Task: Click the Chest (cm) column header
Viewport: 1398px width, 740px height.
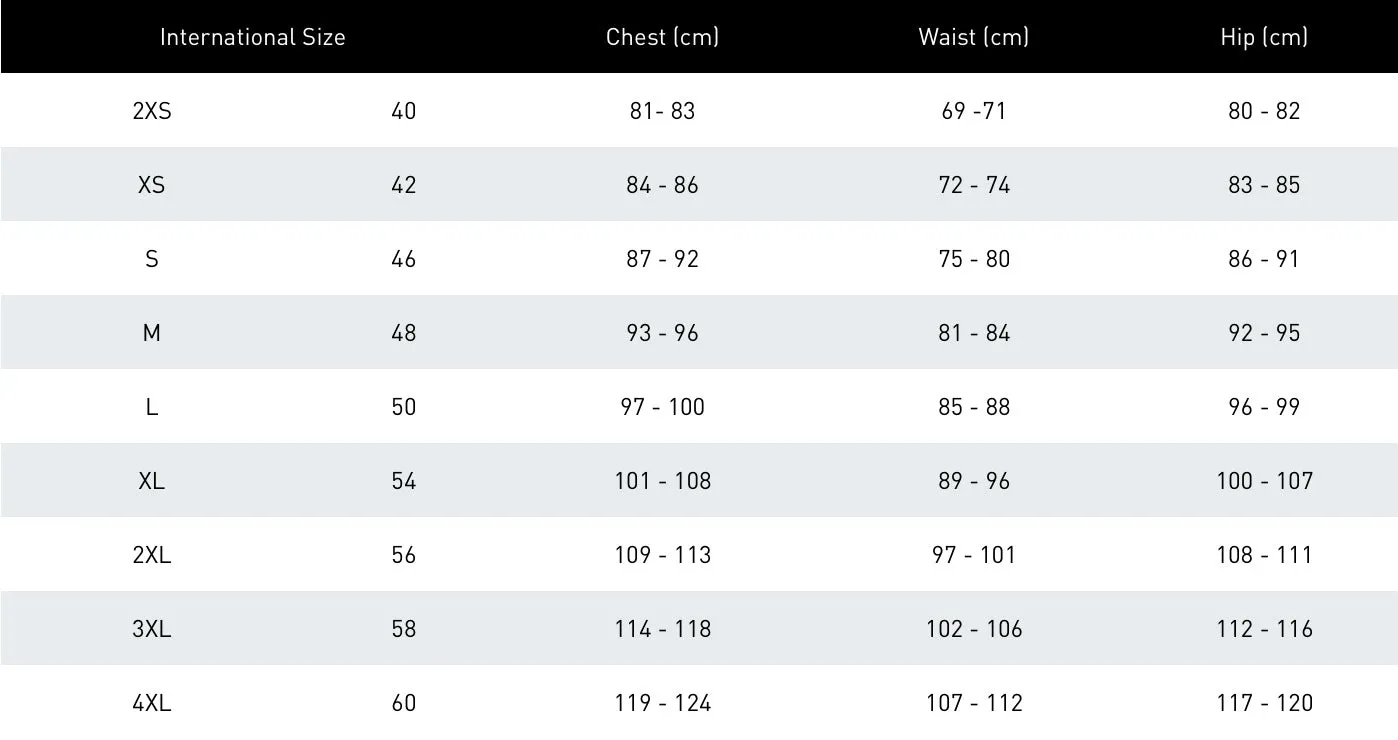Action: pos(662,37)
